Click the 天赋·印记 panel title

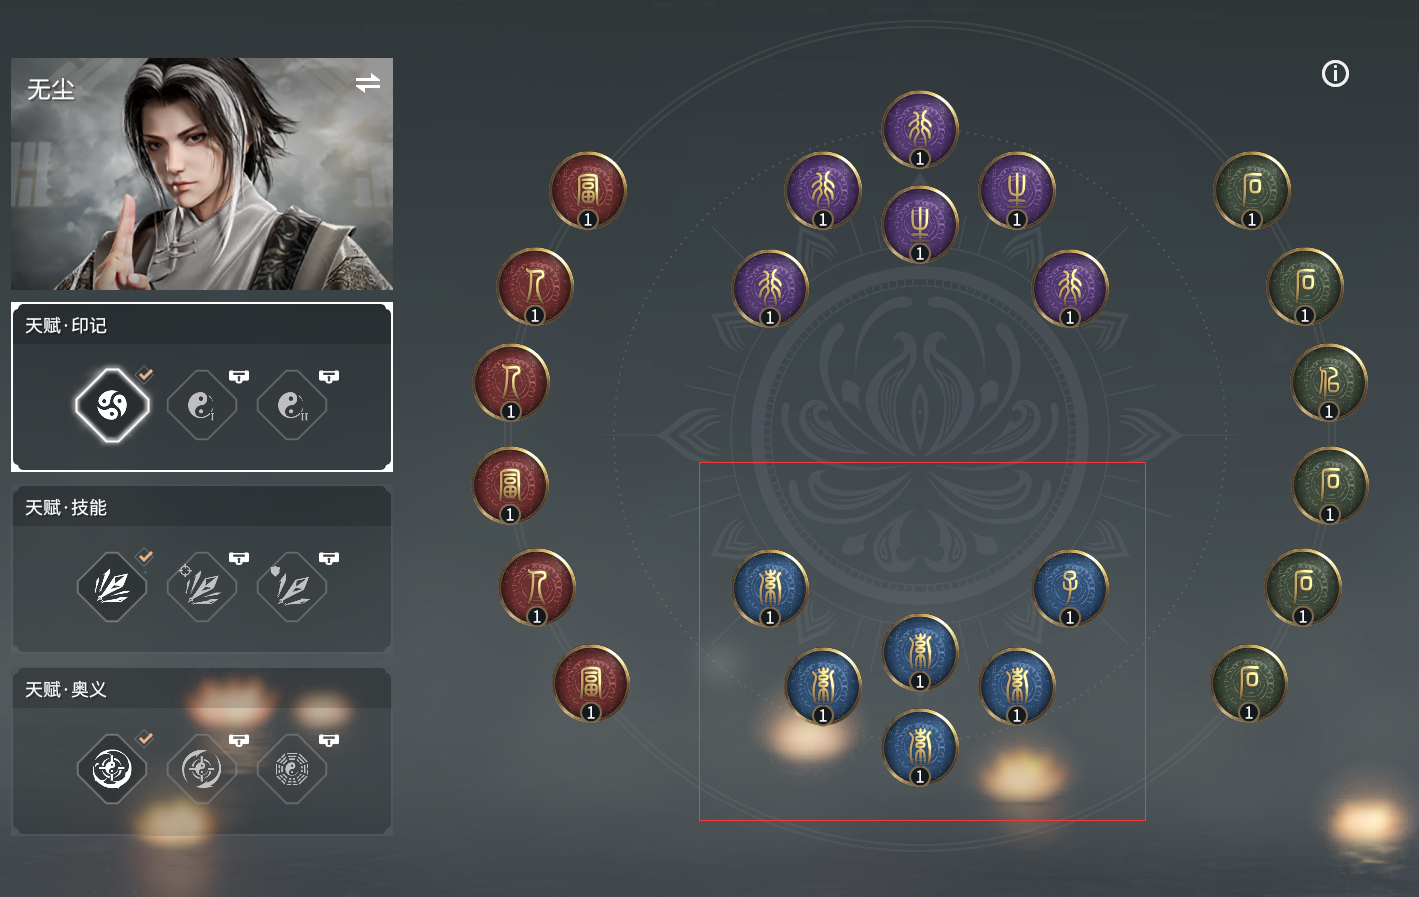[x=66, y=326]
